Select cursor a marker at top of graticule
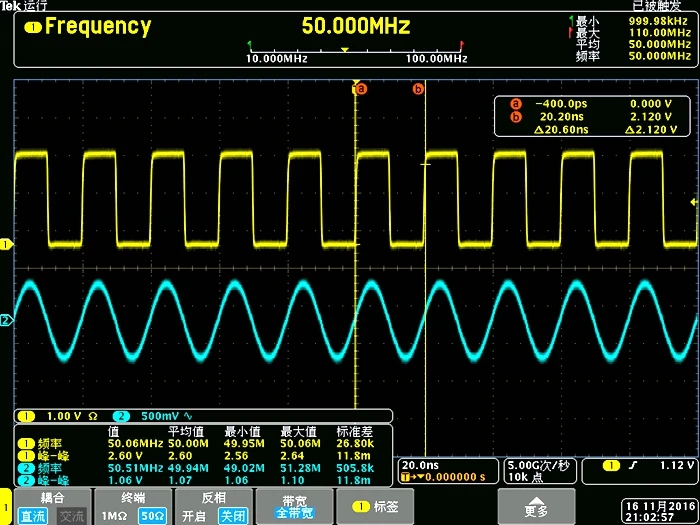The width and height of the screenshot is (700, 525). tap(361, 89)
